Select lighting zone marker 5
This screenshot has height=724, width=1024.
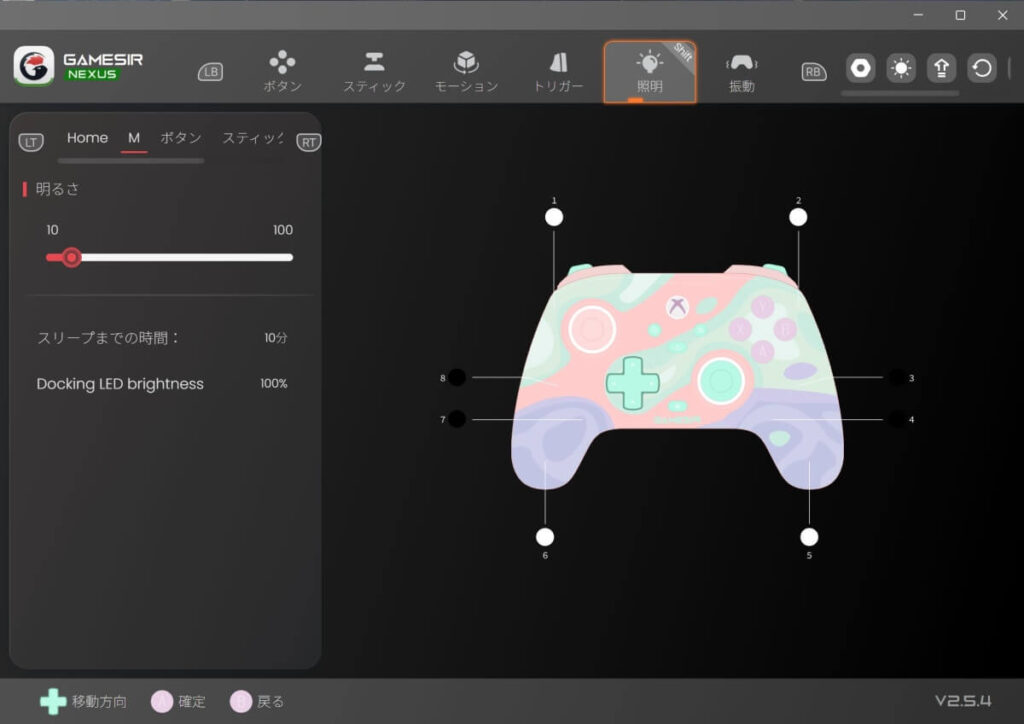809,537
